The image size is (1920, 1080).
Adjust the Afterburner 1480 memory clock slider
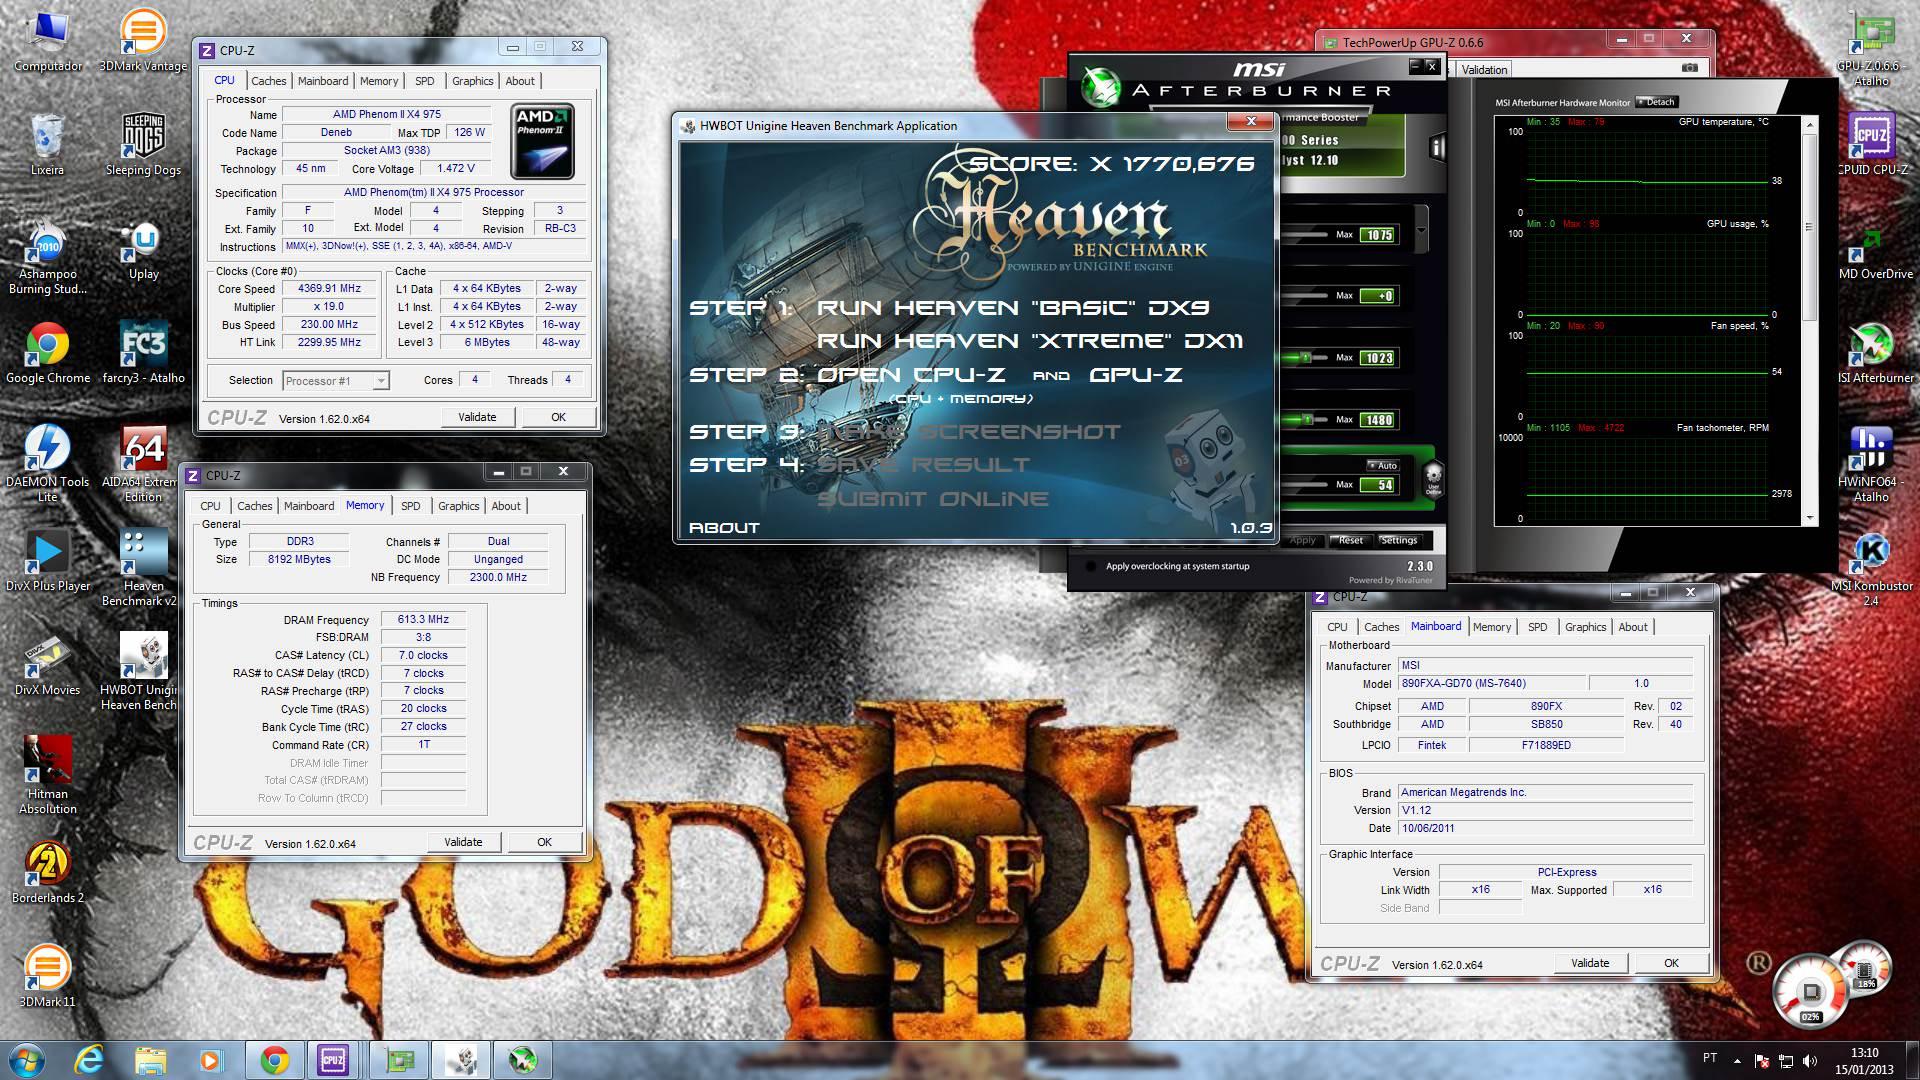pos(1307,419)
